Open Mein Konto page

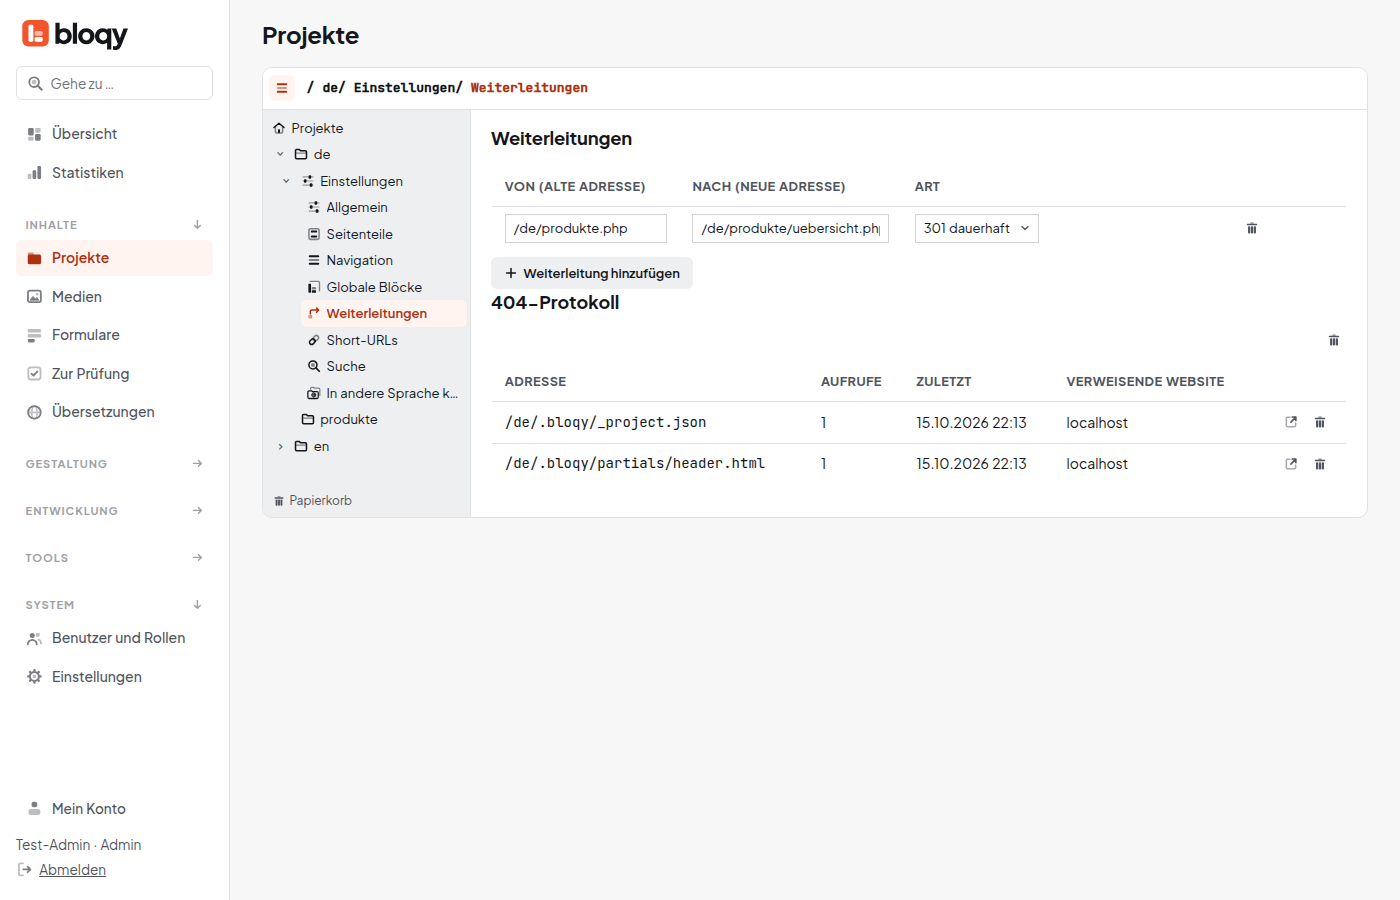coord(114,809)
